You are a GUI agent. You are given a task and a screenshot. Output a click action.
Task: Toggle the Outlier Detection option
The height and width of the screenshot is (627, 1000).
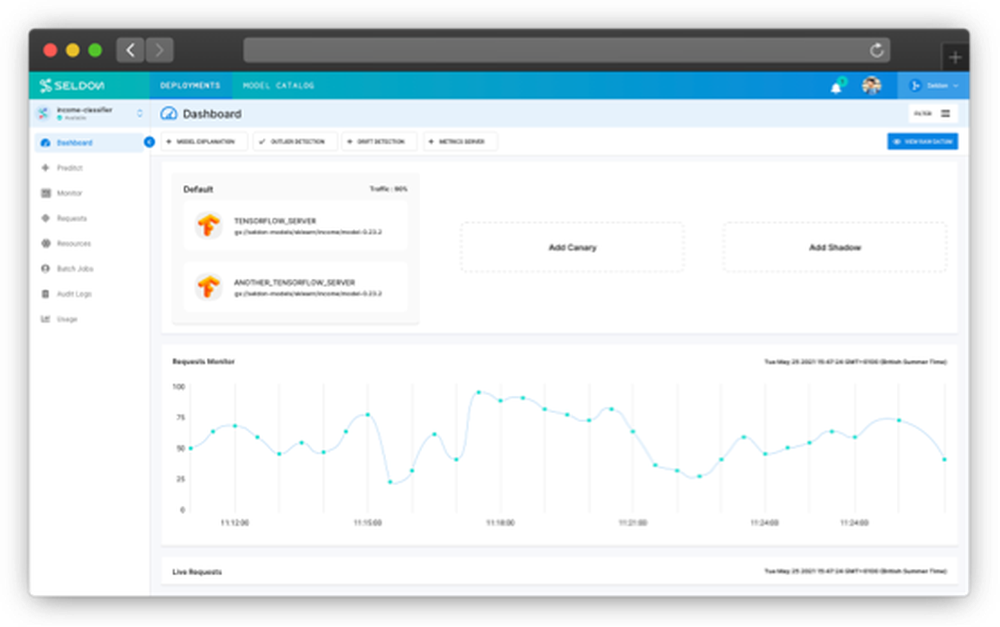coord(295,142)
